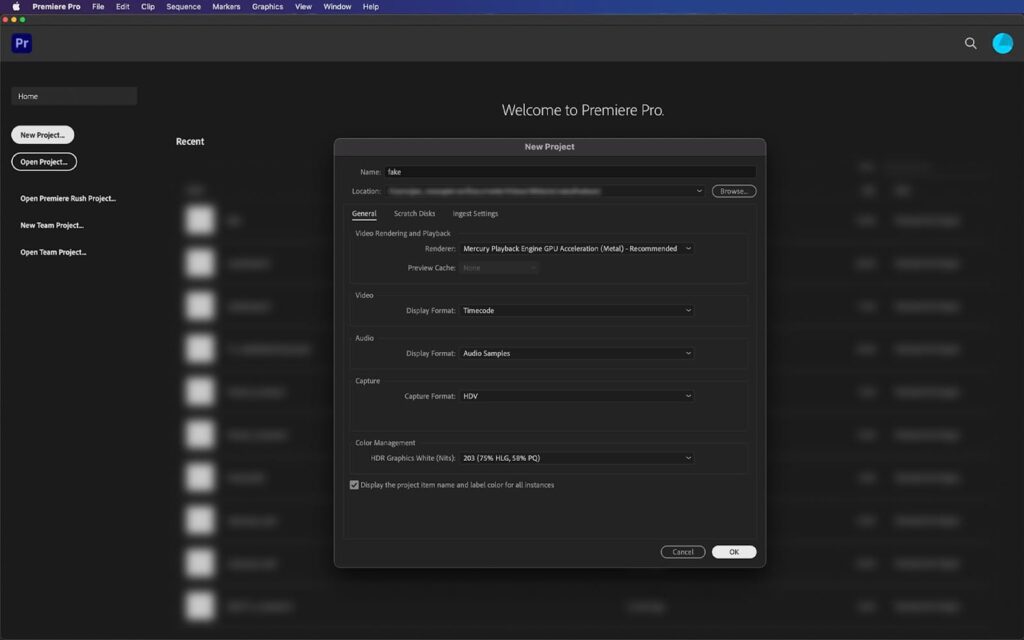Image resolution: width=1024 pixels, height=640 pixels.
Task: Open the Audio Display Format dropdown
Action: pyautogui.click(x=576, y=353)
